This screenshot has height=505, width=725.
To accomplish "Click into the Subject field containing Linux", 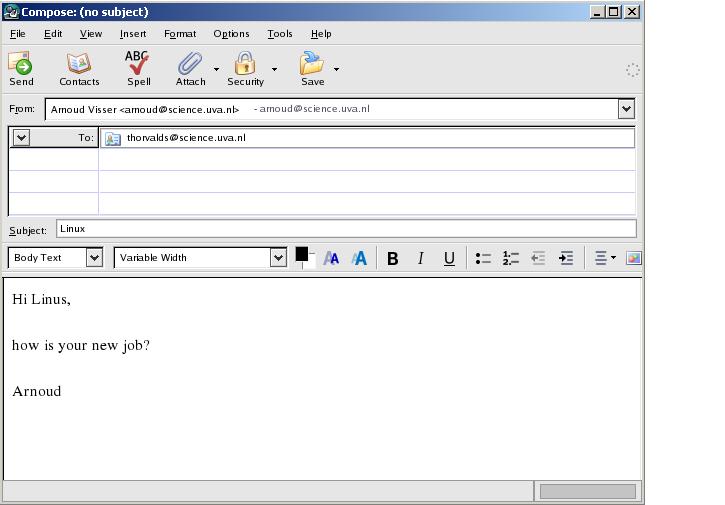I will tap(345, 229).
